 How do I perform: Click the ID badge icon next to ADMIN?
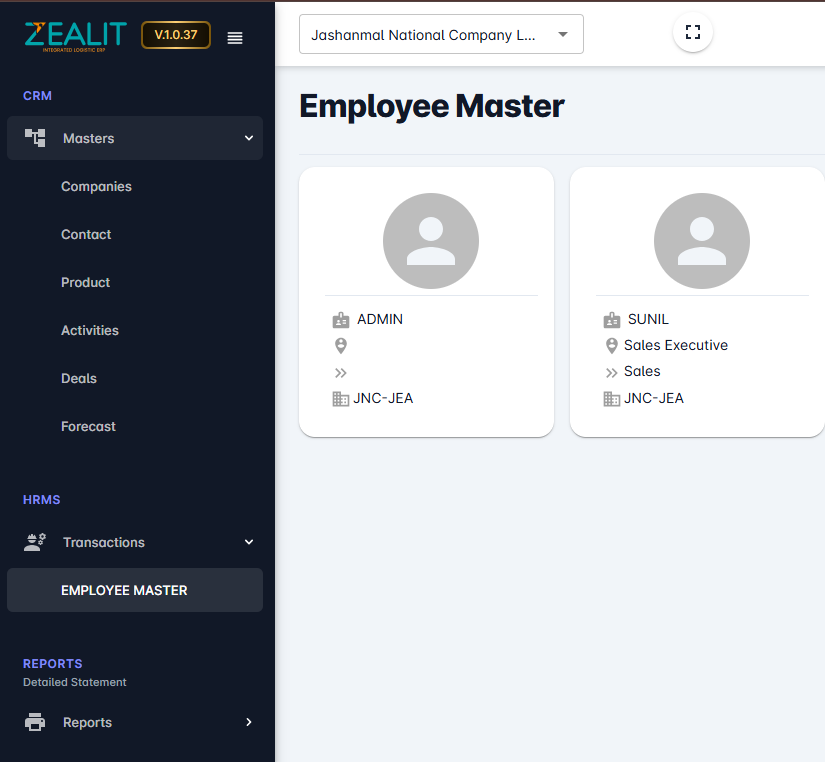[341, 320]
